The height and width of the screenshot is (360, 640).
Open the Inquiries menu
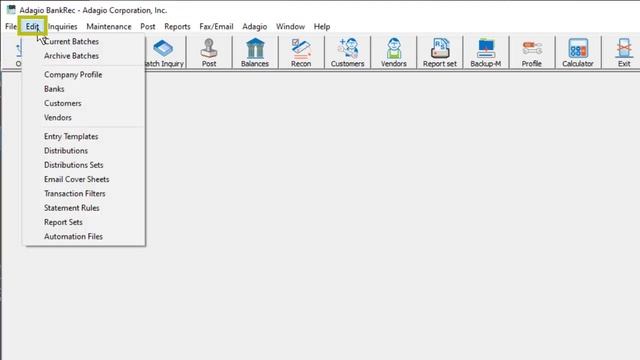[63, 27]
